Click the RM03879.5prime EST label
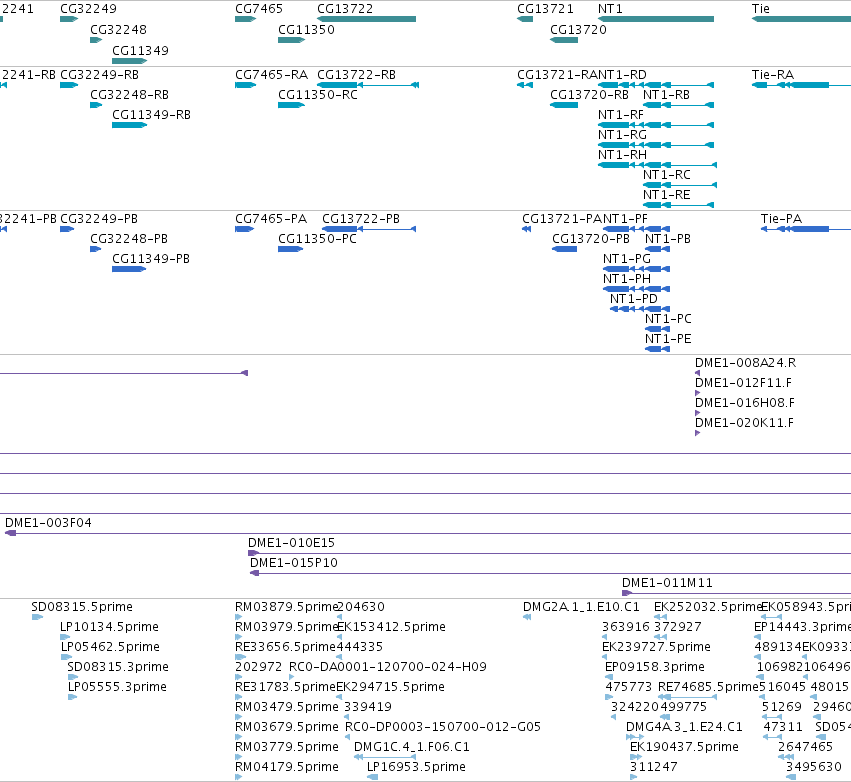 coord(287,607)
